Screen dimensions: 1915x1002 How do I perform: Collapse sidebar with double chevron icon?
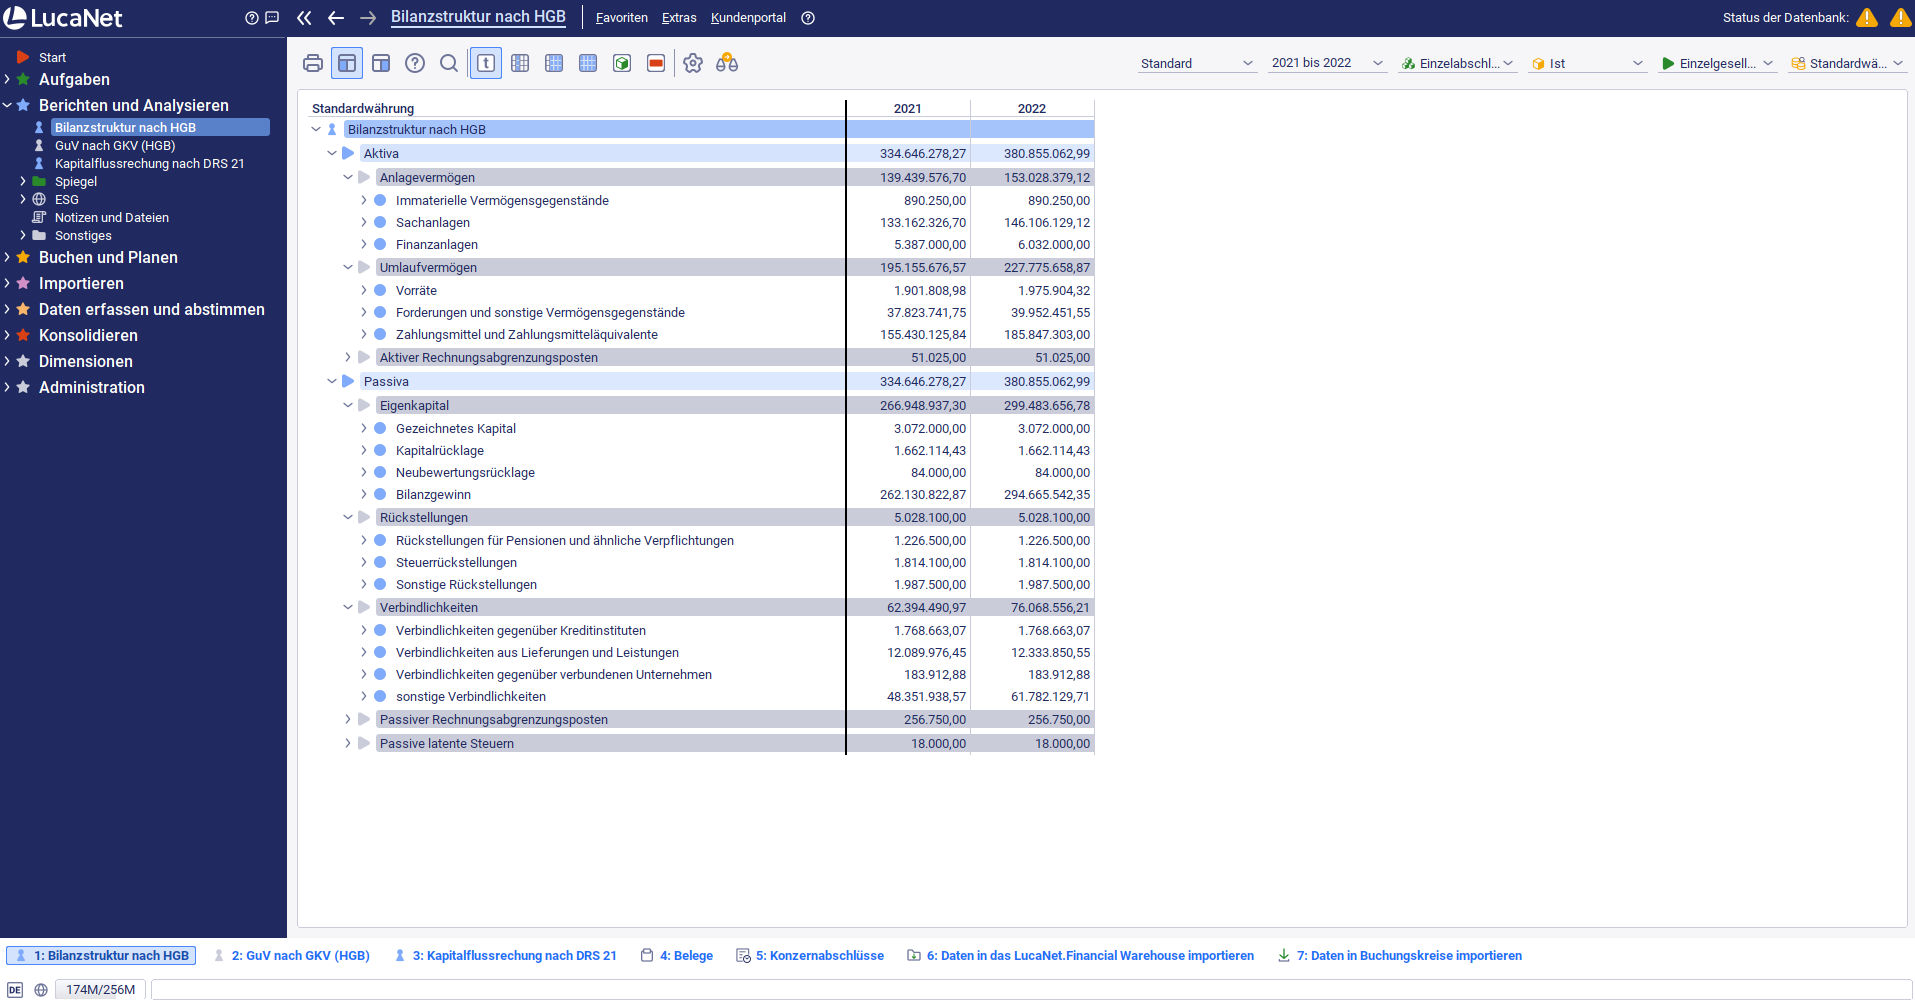(x=304, y=18)
